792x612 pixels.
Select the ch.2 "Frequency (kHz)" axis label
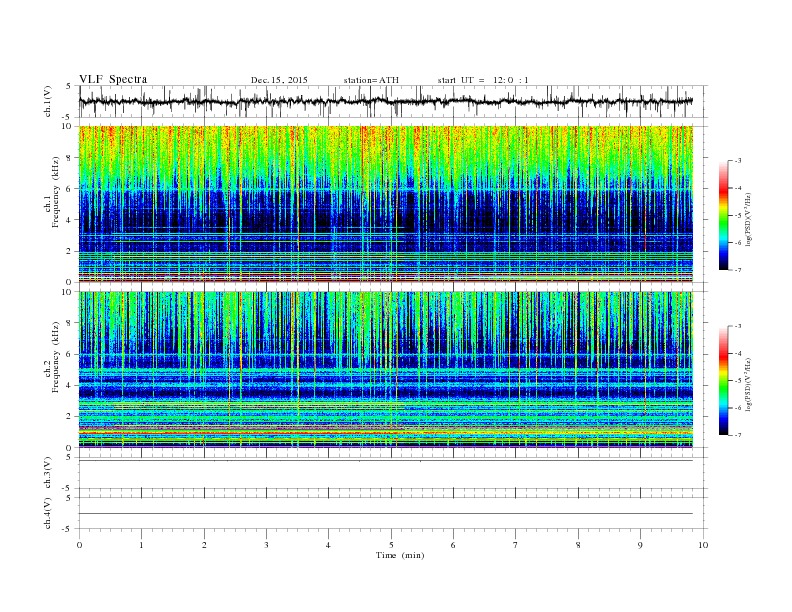coord(56,358)
